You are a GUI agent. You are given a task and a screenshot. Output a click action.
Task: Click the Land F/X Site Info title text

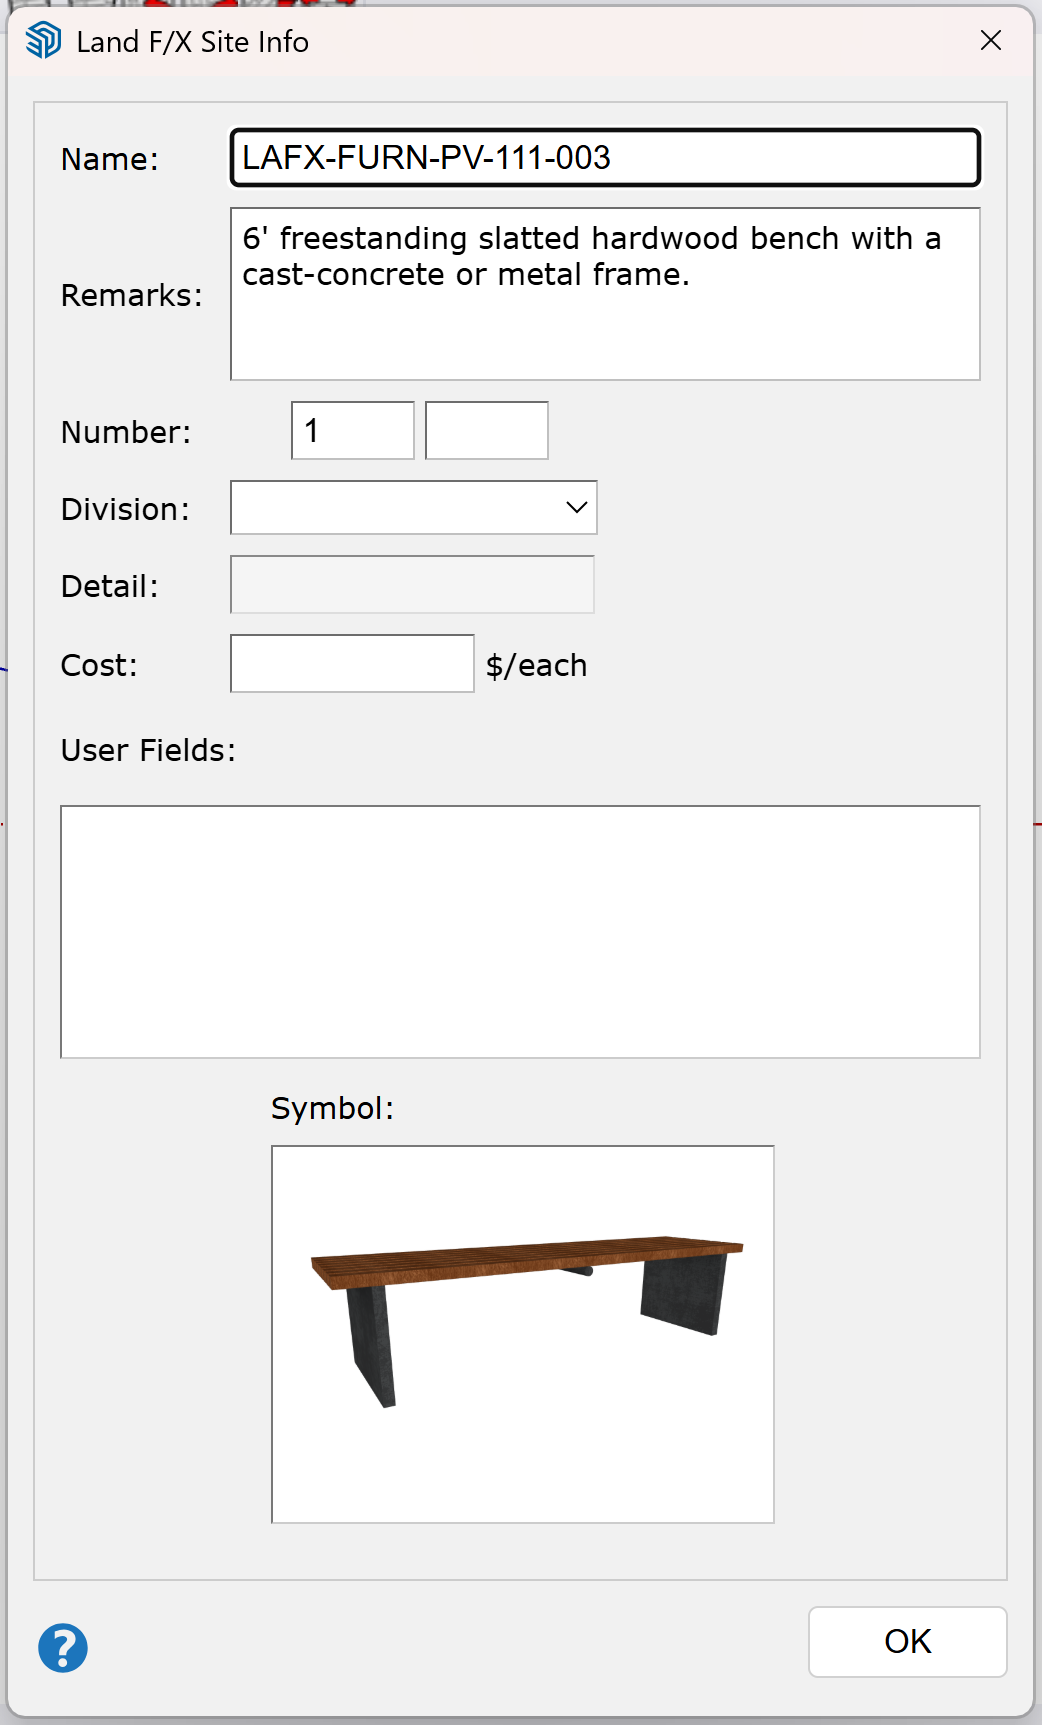[193, 42]
